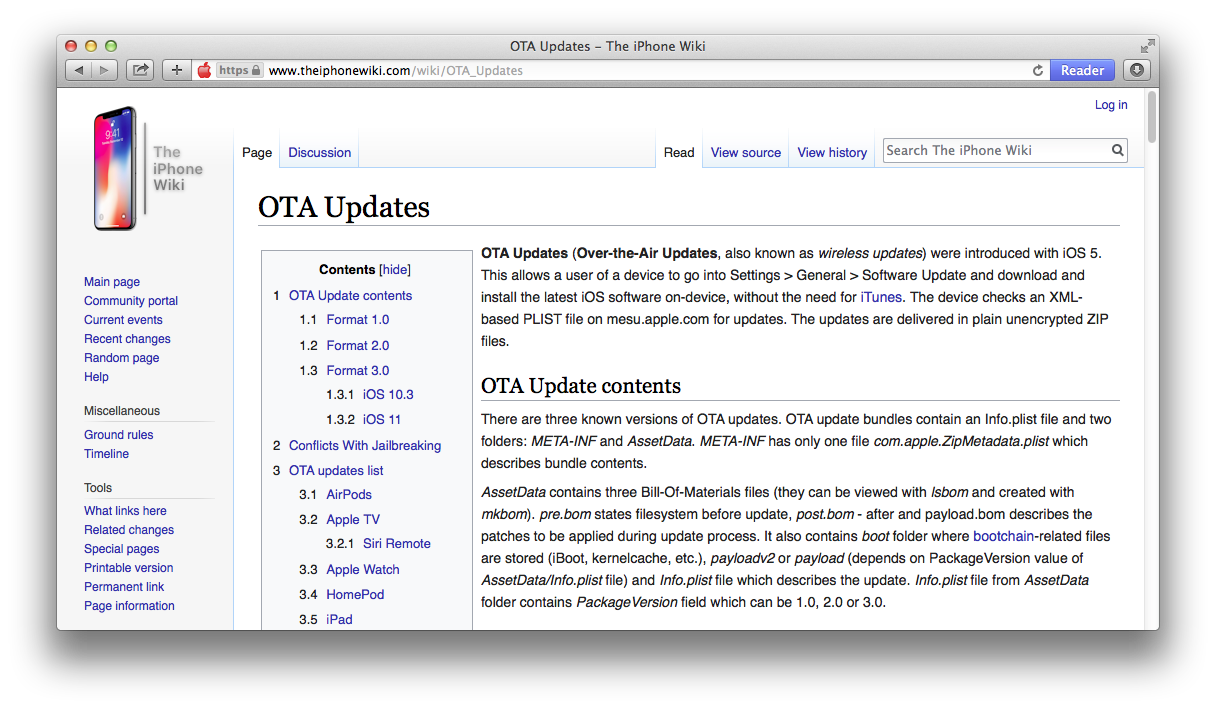Click the OTA Updates page heading
Image resolution: width=1216 pixels, height=709 pixels.
click(344, 207)
